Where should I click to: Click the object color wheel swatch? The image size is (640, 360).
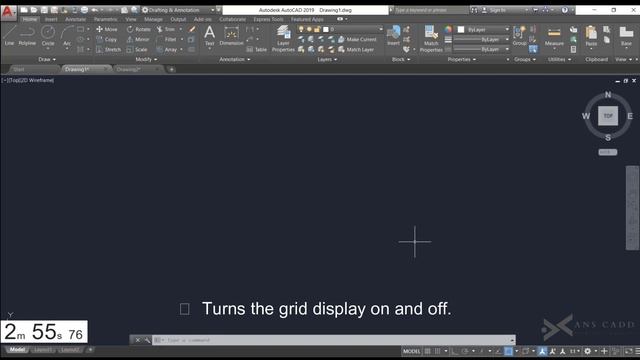pos(448,29)
